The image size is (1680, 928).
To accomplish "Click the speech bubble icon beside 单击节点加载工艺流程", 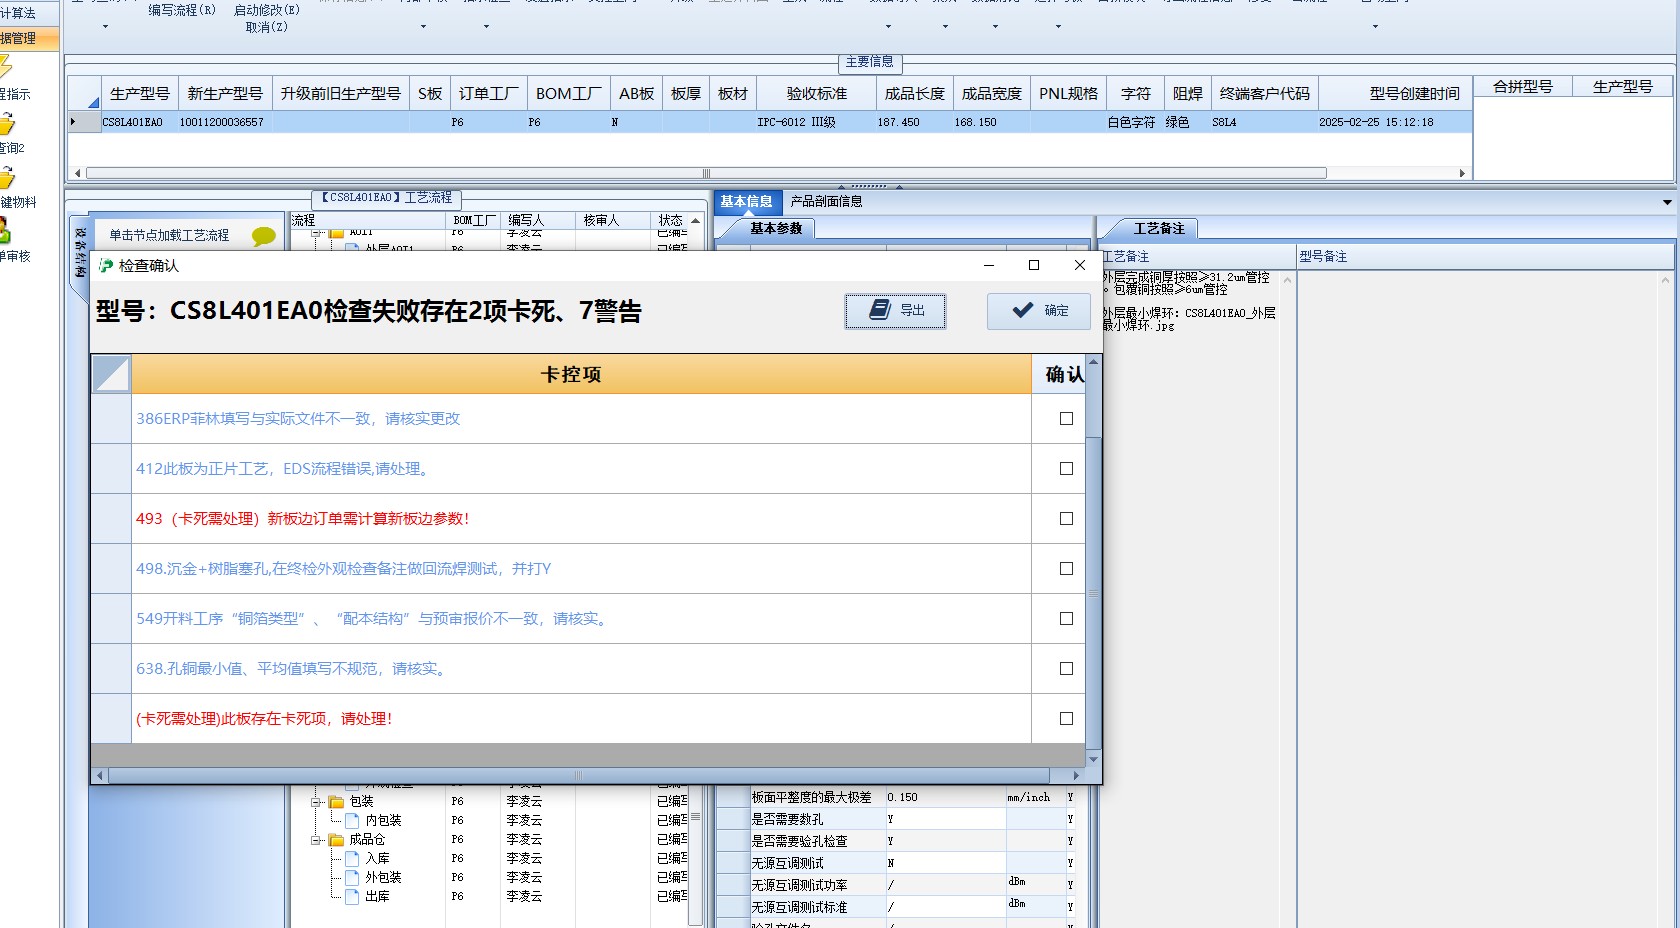I will coord(264,236).
